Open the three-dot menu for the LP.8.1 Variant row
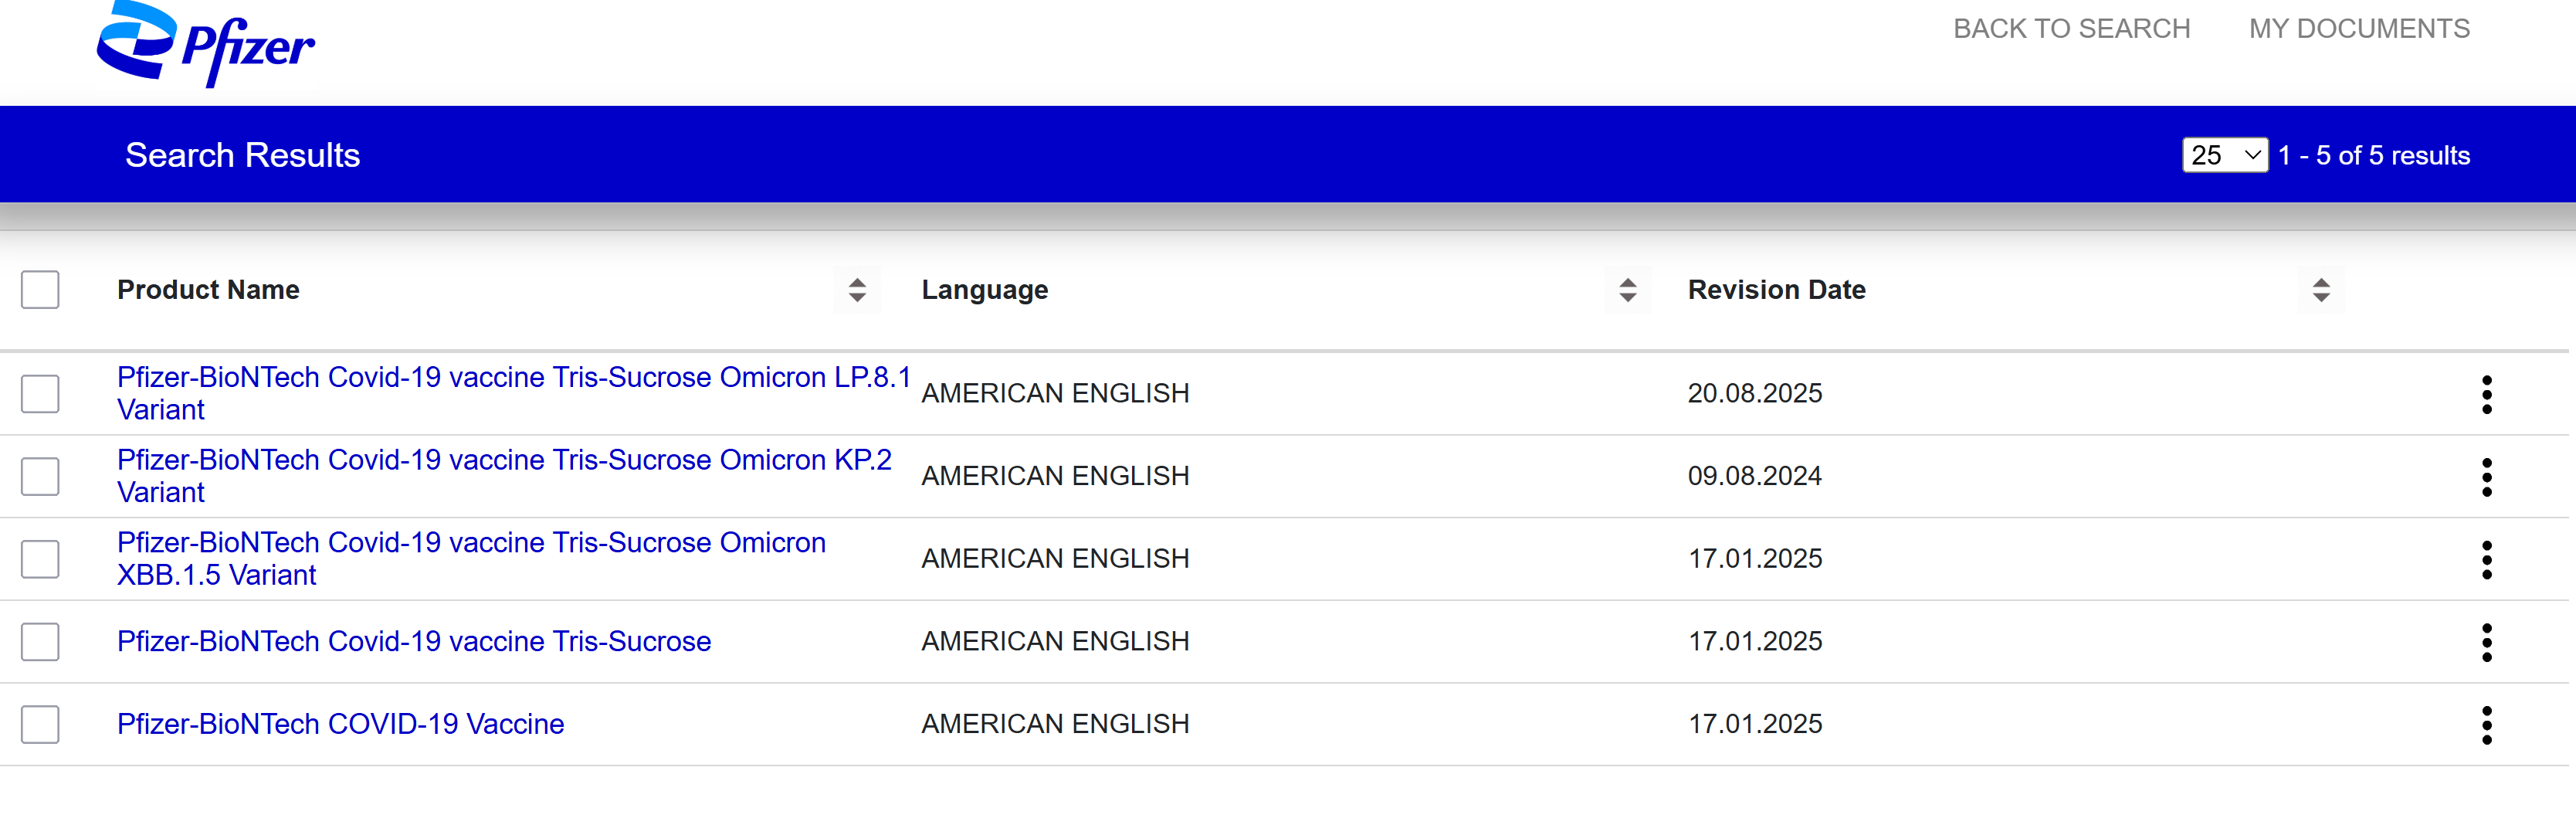The height and width of the screenshot is (825, 2576). coord(2486,394)
